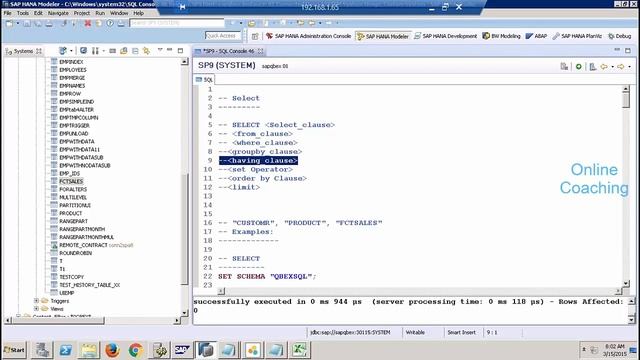The width and height of the screenshot is (640, 360).
Task: Select the SQL sub-tab in the console
Action: click(204, 80)
